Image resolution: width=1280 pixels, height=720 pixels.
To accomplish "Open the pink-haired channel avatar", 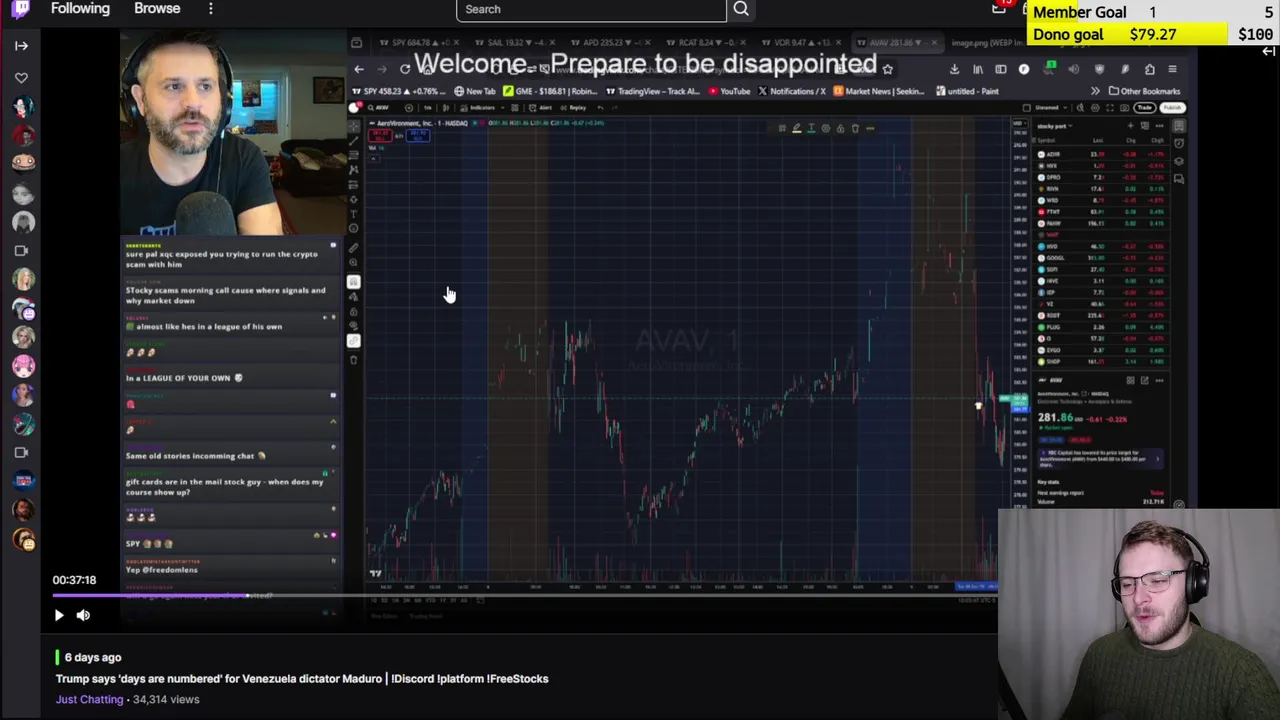I will (x=23, y=366).
